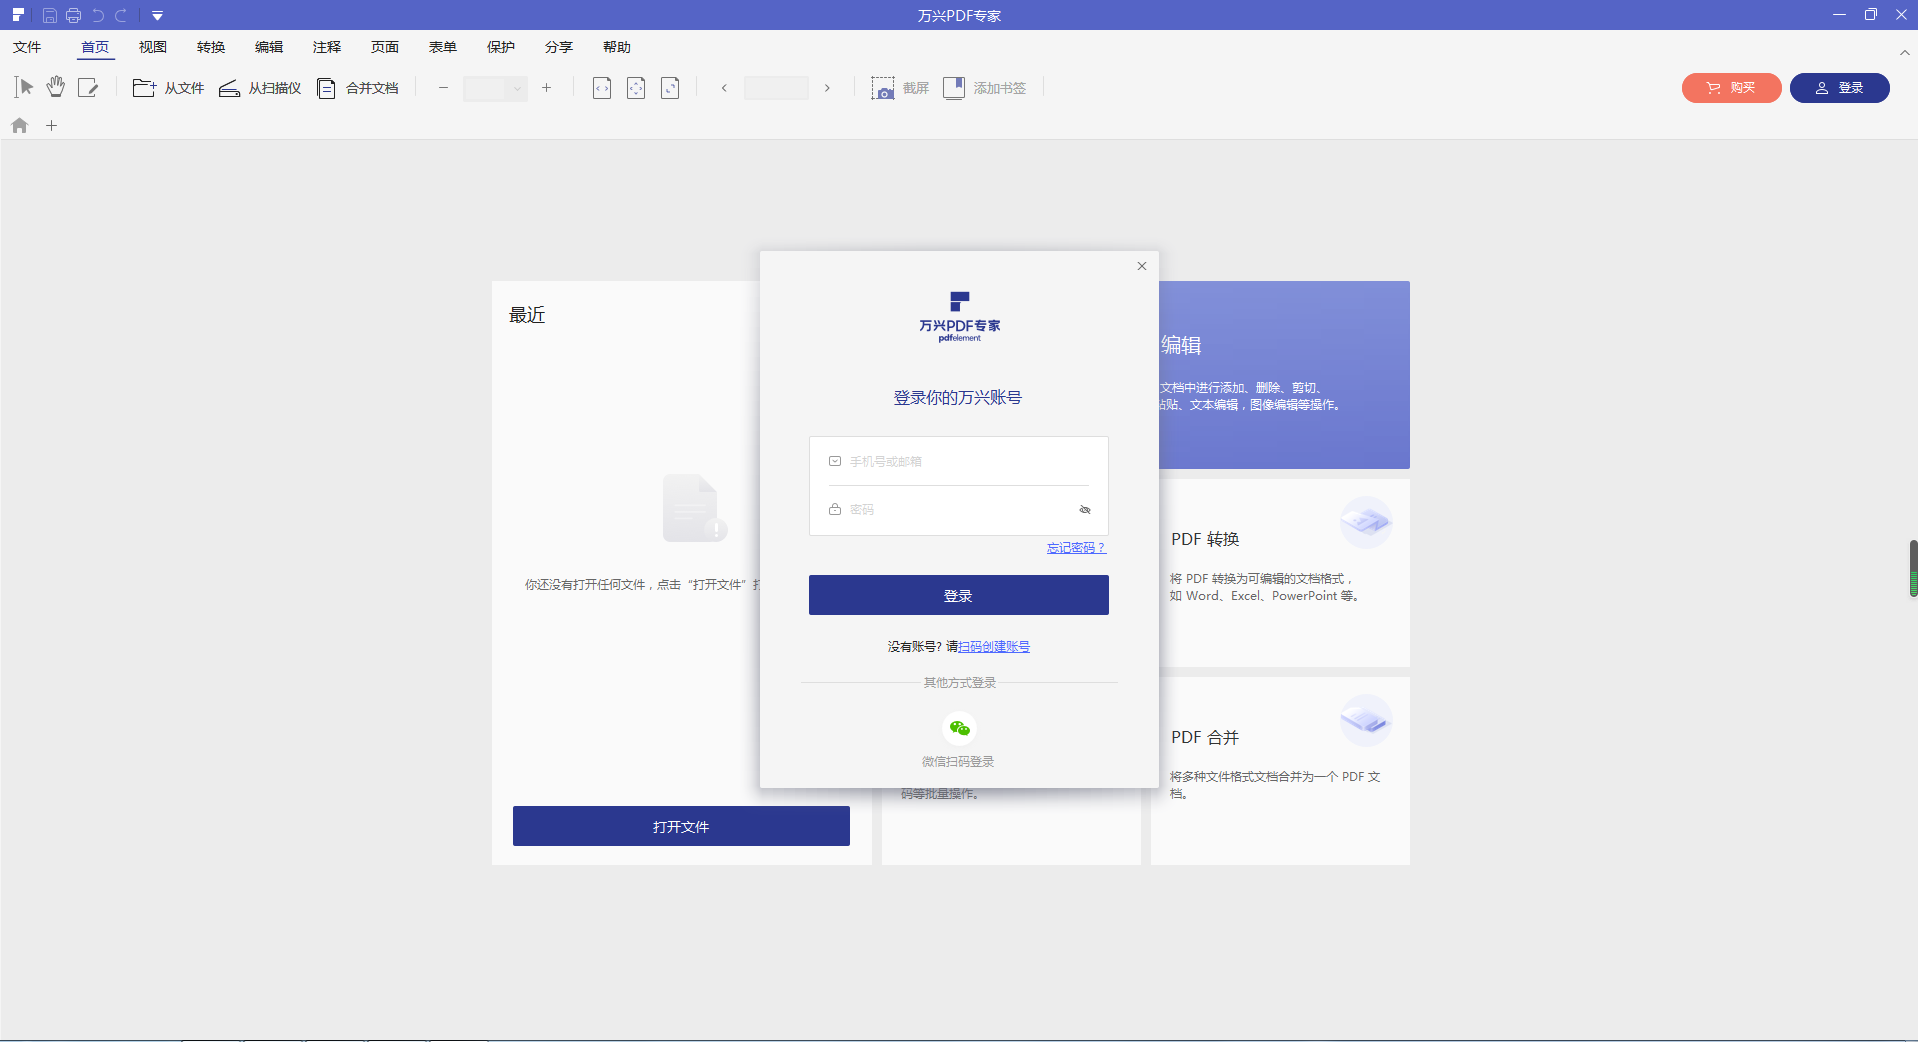Screen dimensions: 1918x1042
Task: Activate the hand pan tool
Action: pos(56,88)
